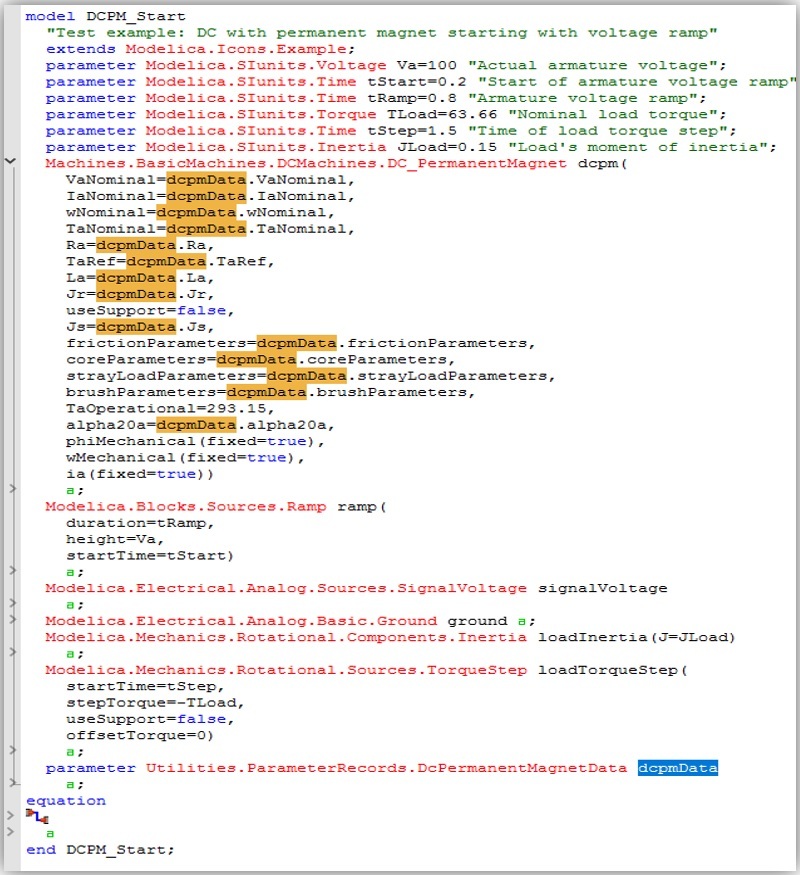Expand the folded connect statements under equation

click(x=10, y=815)
